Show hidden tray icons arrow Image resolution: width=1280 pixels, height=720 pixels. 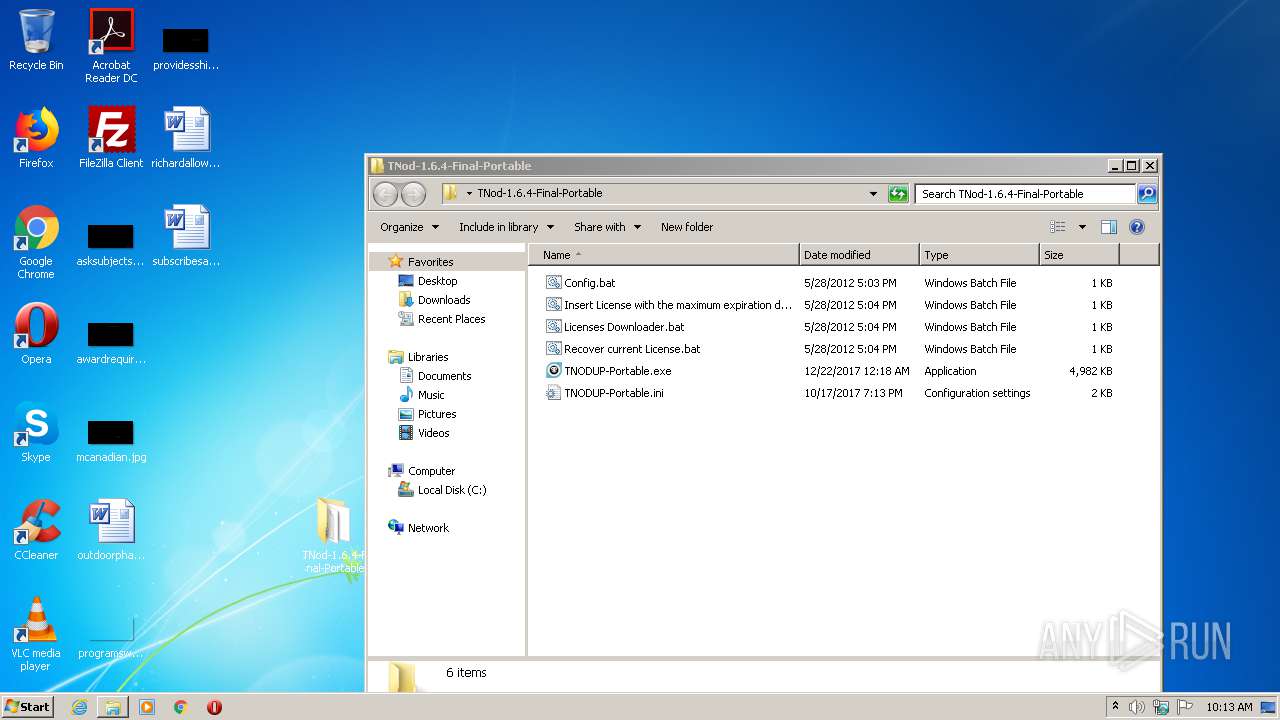[x=1115, y=707]
